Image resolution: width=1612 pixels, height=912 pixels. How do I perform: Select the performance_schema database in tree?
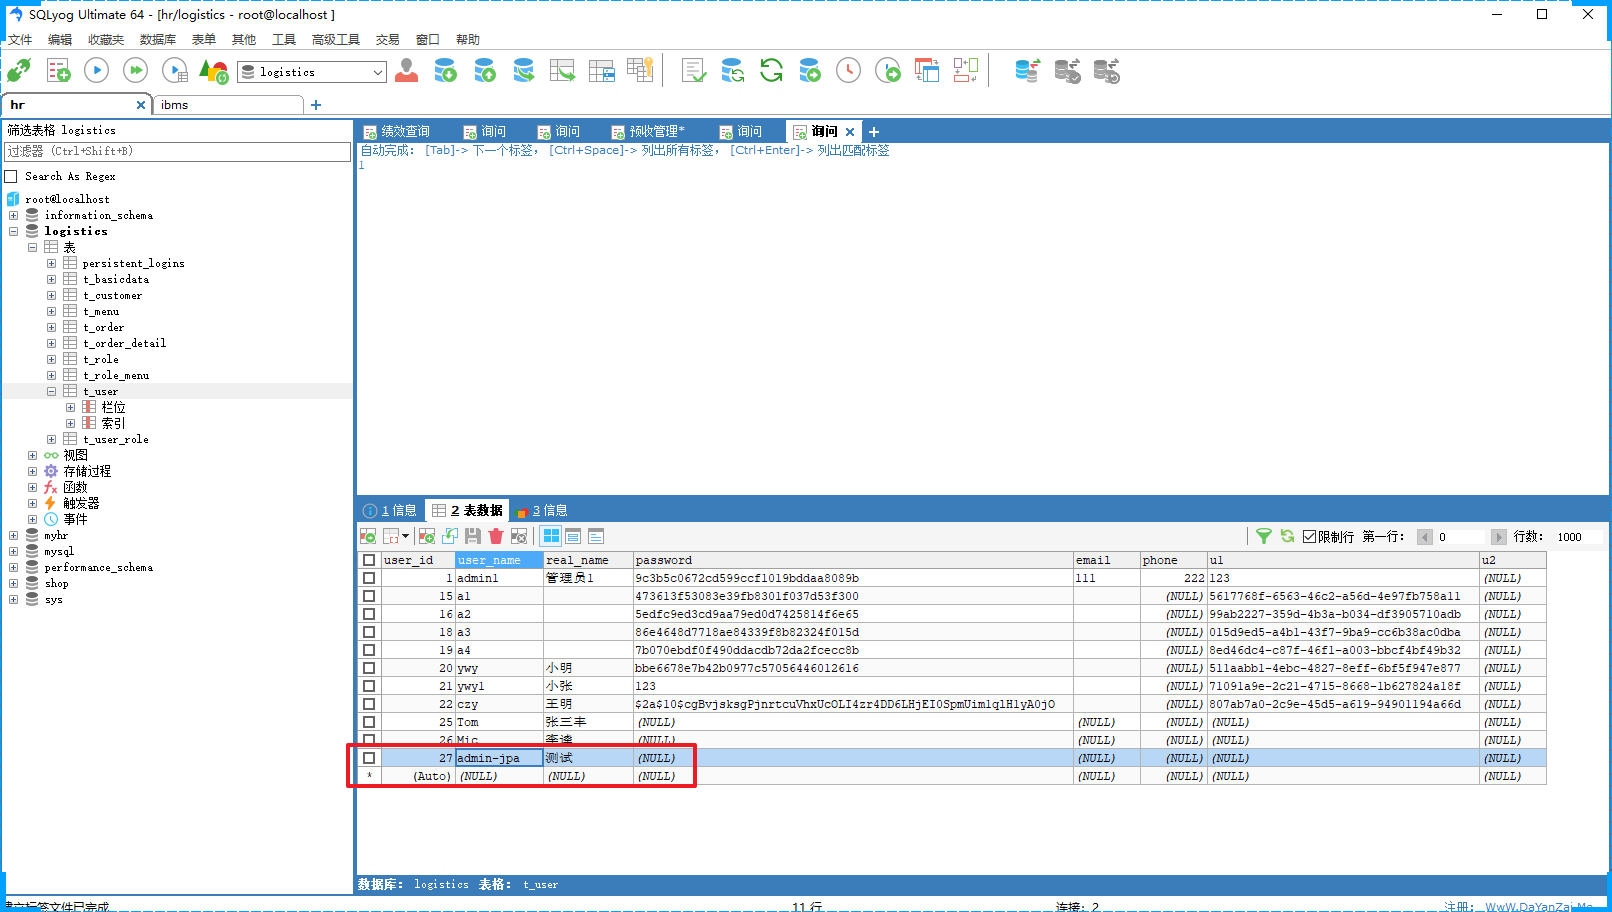pos(98,567)
